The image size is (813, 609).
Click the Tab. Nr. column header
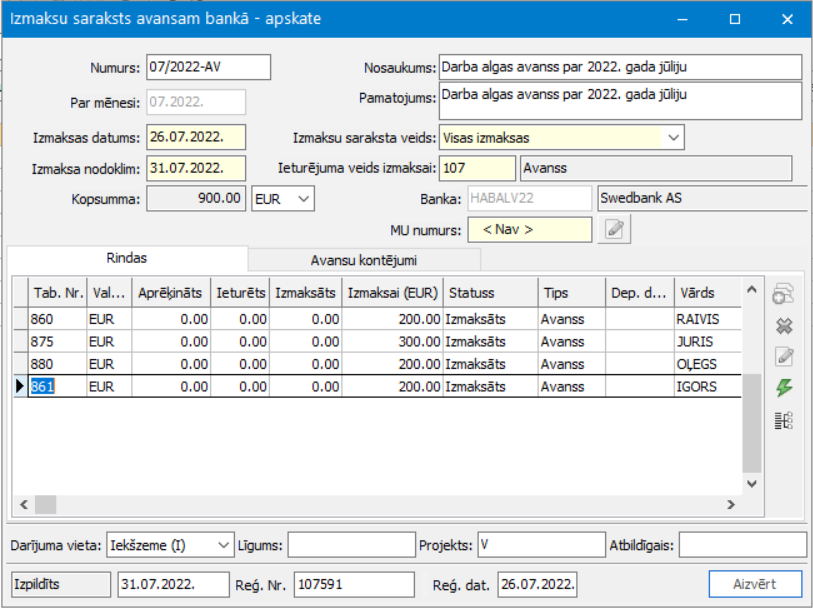point(58,293)
